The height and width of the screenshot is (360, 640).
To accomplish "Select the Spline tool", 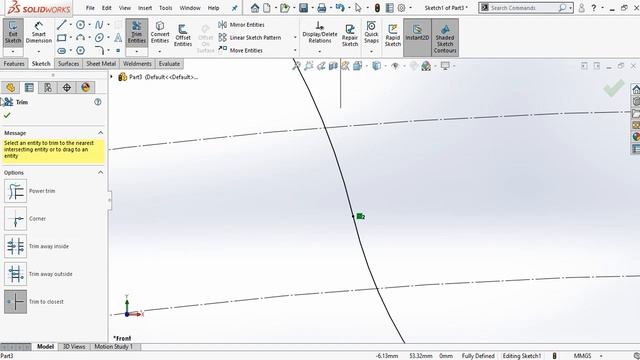I will click(x=99, y=25).
